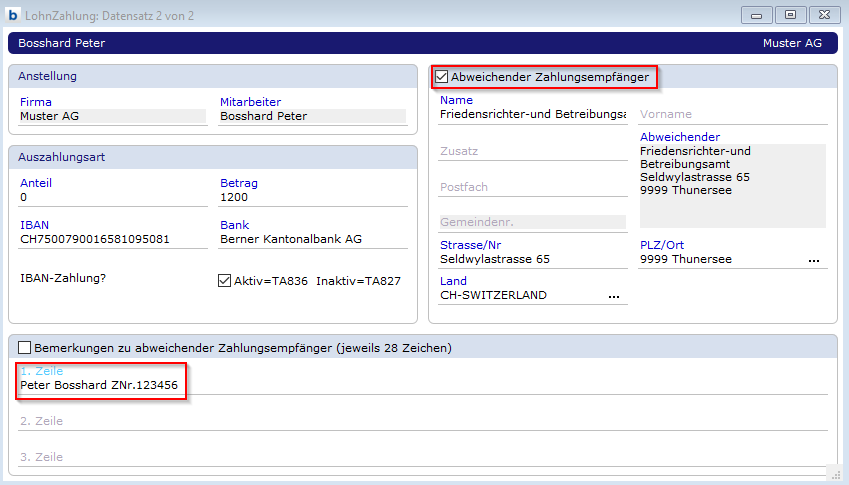The height and width of the screenshot is (485, 849).
Task: Edit the Strasse/Nr field Seldwylastrasse 65
Action: [532, 260]
